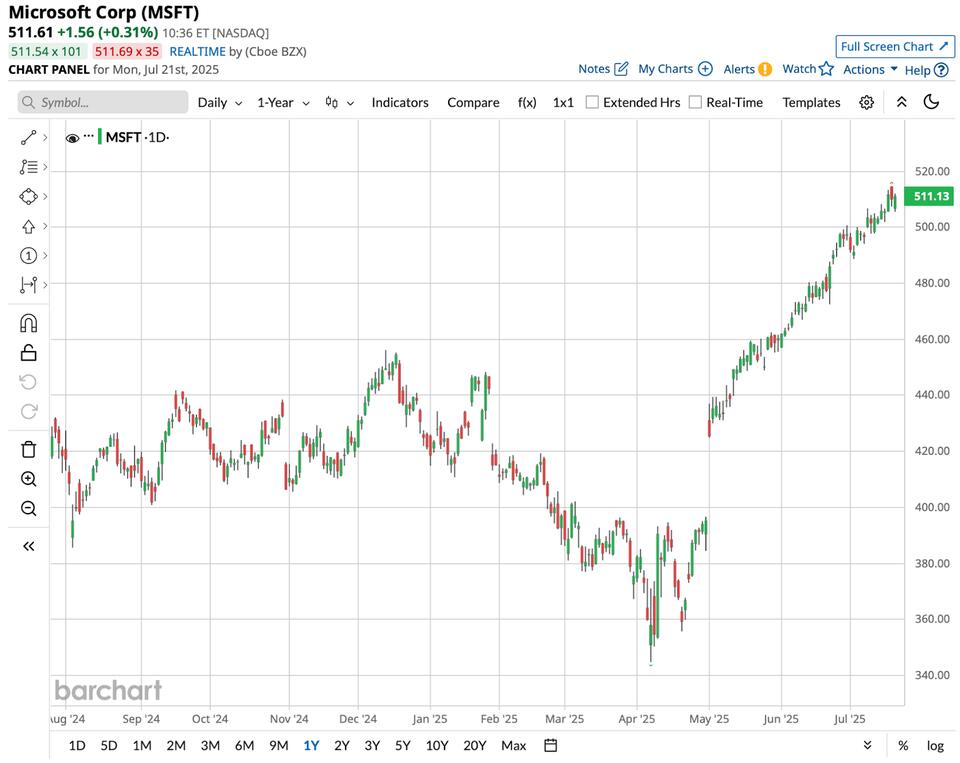Image resolution: width=960 pixels, height=763 pixels.
Task: Select the trend line drawing tool
Action: tap(28, 138)
